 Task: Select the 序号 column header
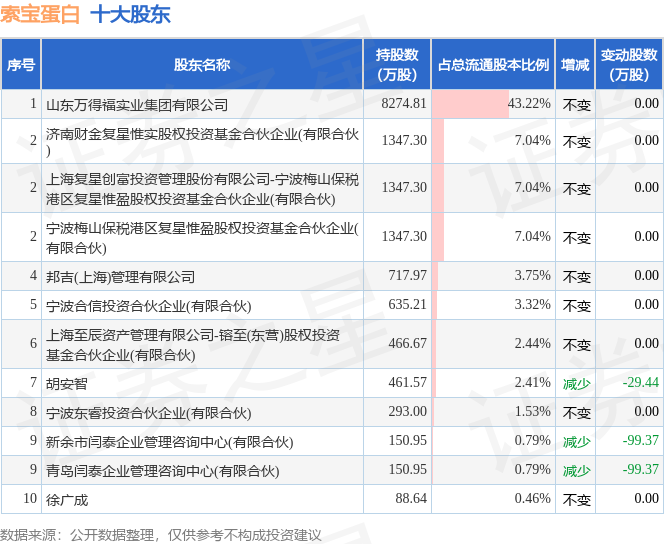click(21, 65)
